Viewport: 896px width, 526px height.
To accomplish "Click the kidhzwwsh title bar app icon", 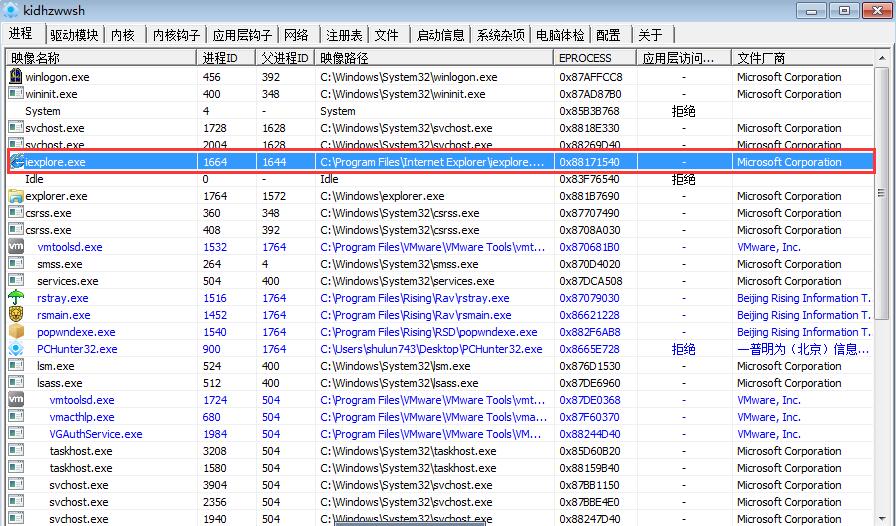I will 11,10.
